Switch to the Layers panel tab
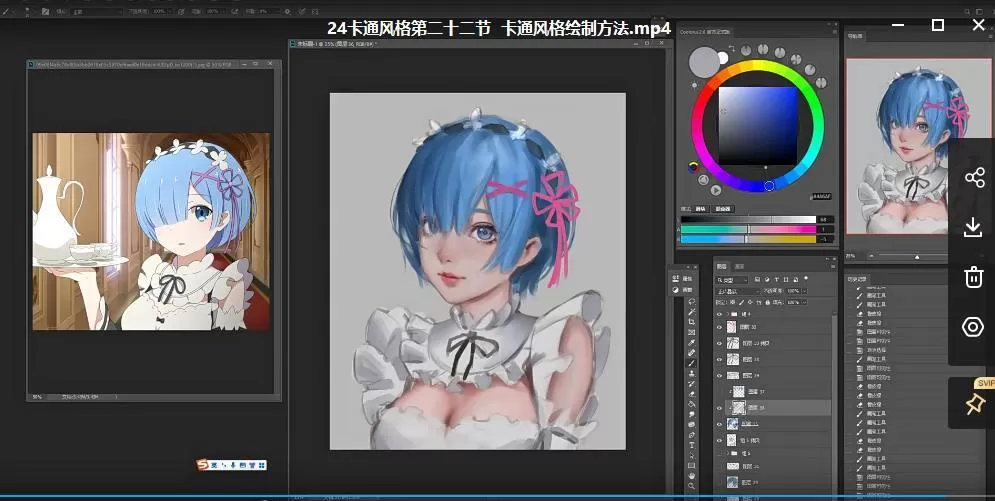 tap(722, 266)
